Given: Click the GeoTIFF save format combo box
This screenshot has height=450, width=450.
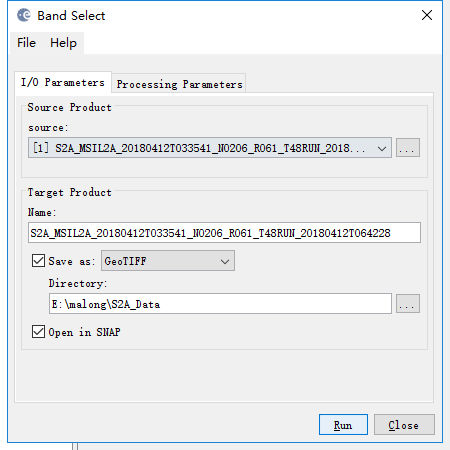Looking at the screenshot, I should coord(168,261).
